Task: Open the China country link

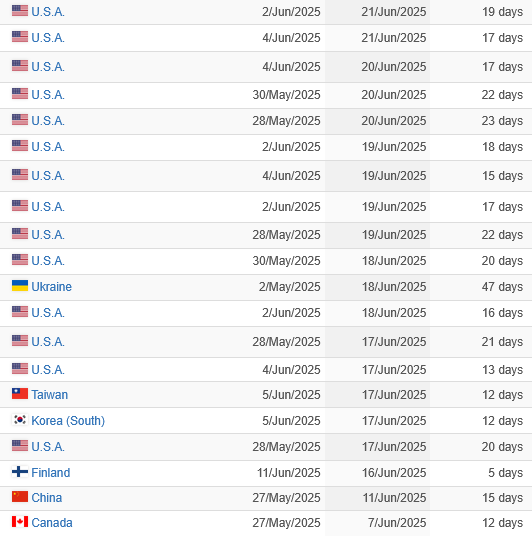Action: click(x=46, y=497)
